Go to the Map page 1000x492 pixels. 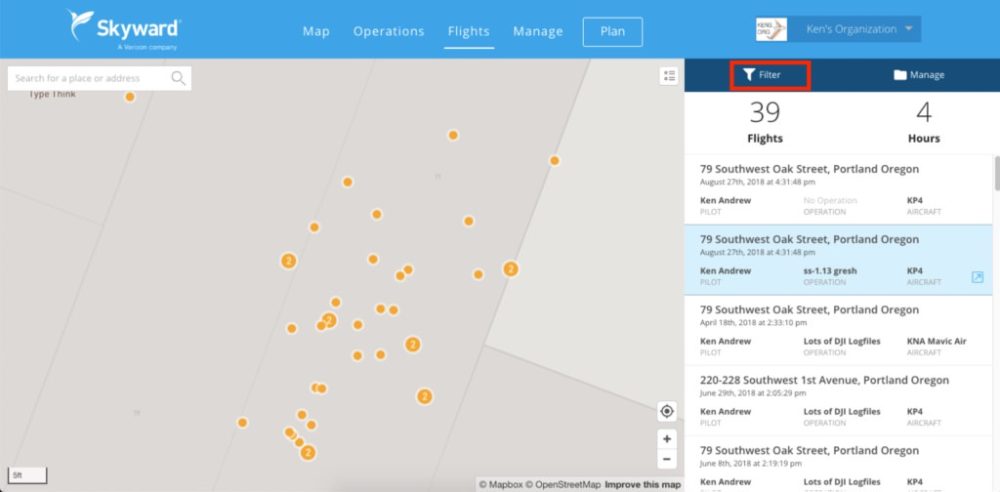tap(316, 31)
